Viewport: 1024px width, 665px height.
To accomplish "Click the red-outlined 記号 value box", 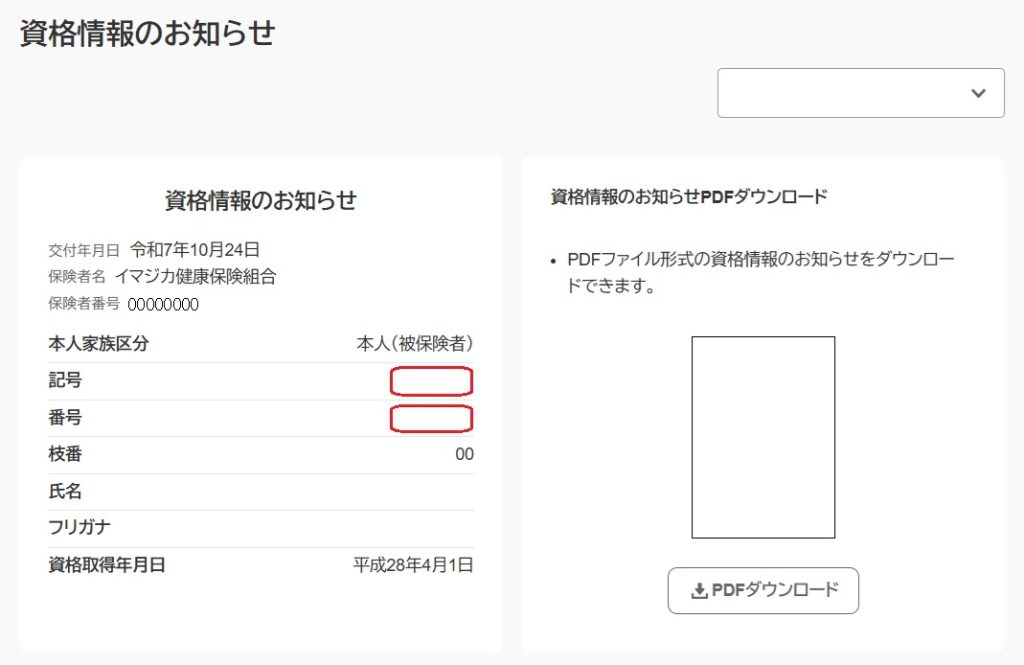I will click(431, 381).
